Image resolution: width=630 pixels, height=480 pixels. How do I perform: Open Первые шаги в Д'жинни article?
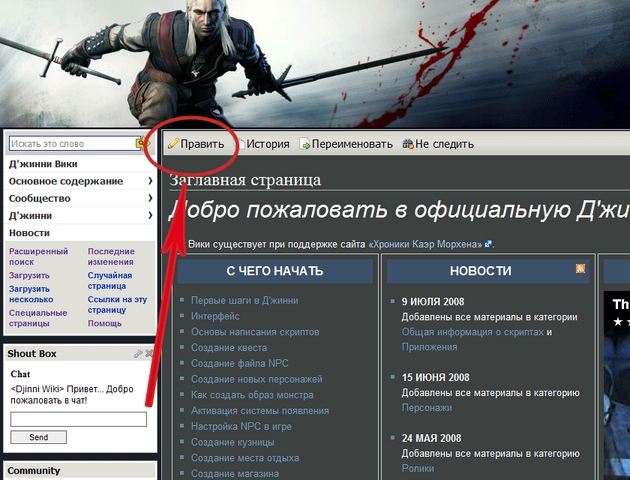tap(244, 300)
